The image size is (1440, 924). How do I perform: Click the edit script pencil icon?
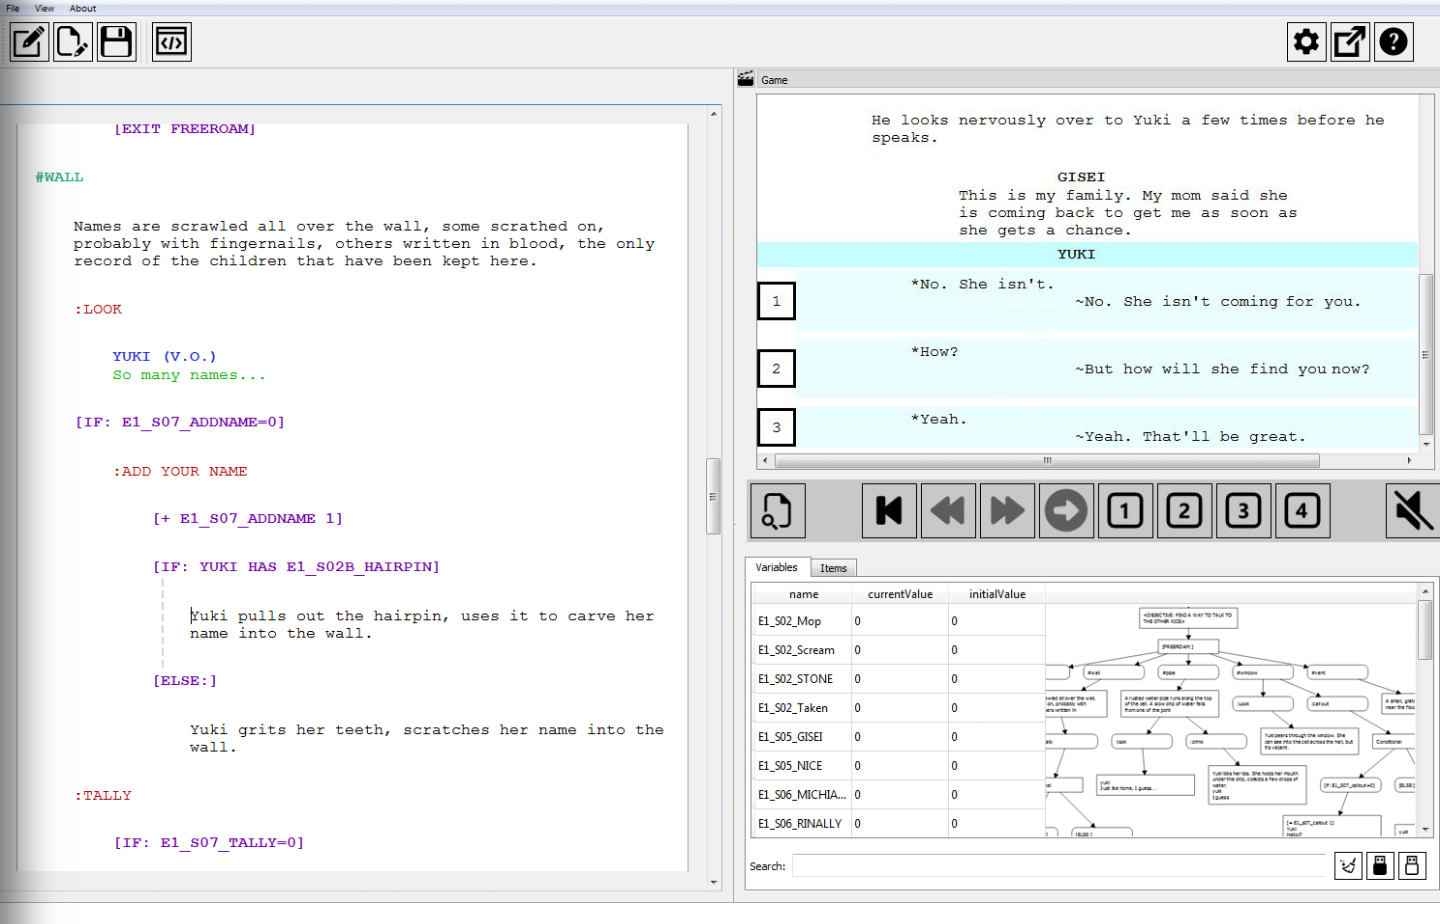pyautogui.click(x=29, y=42)
